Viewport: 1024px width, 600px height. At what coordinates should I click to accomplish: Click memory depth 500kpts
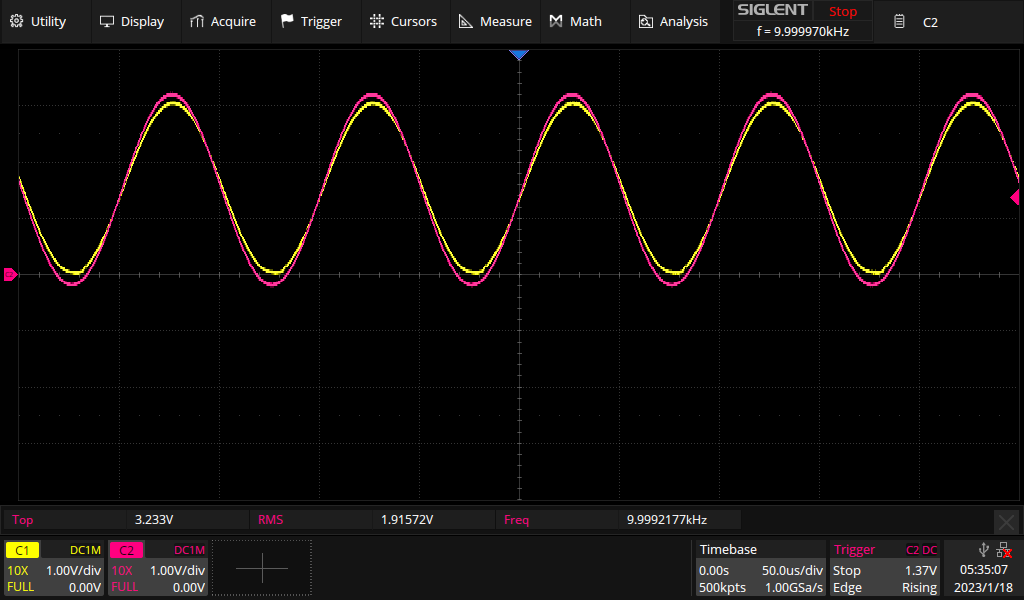click(722, 588)
